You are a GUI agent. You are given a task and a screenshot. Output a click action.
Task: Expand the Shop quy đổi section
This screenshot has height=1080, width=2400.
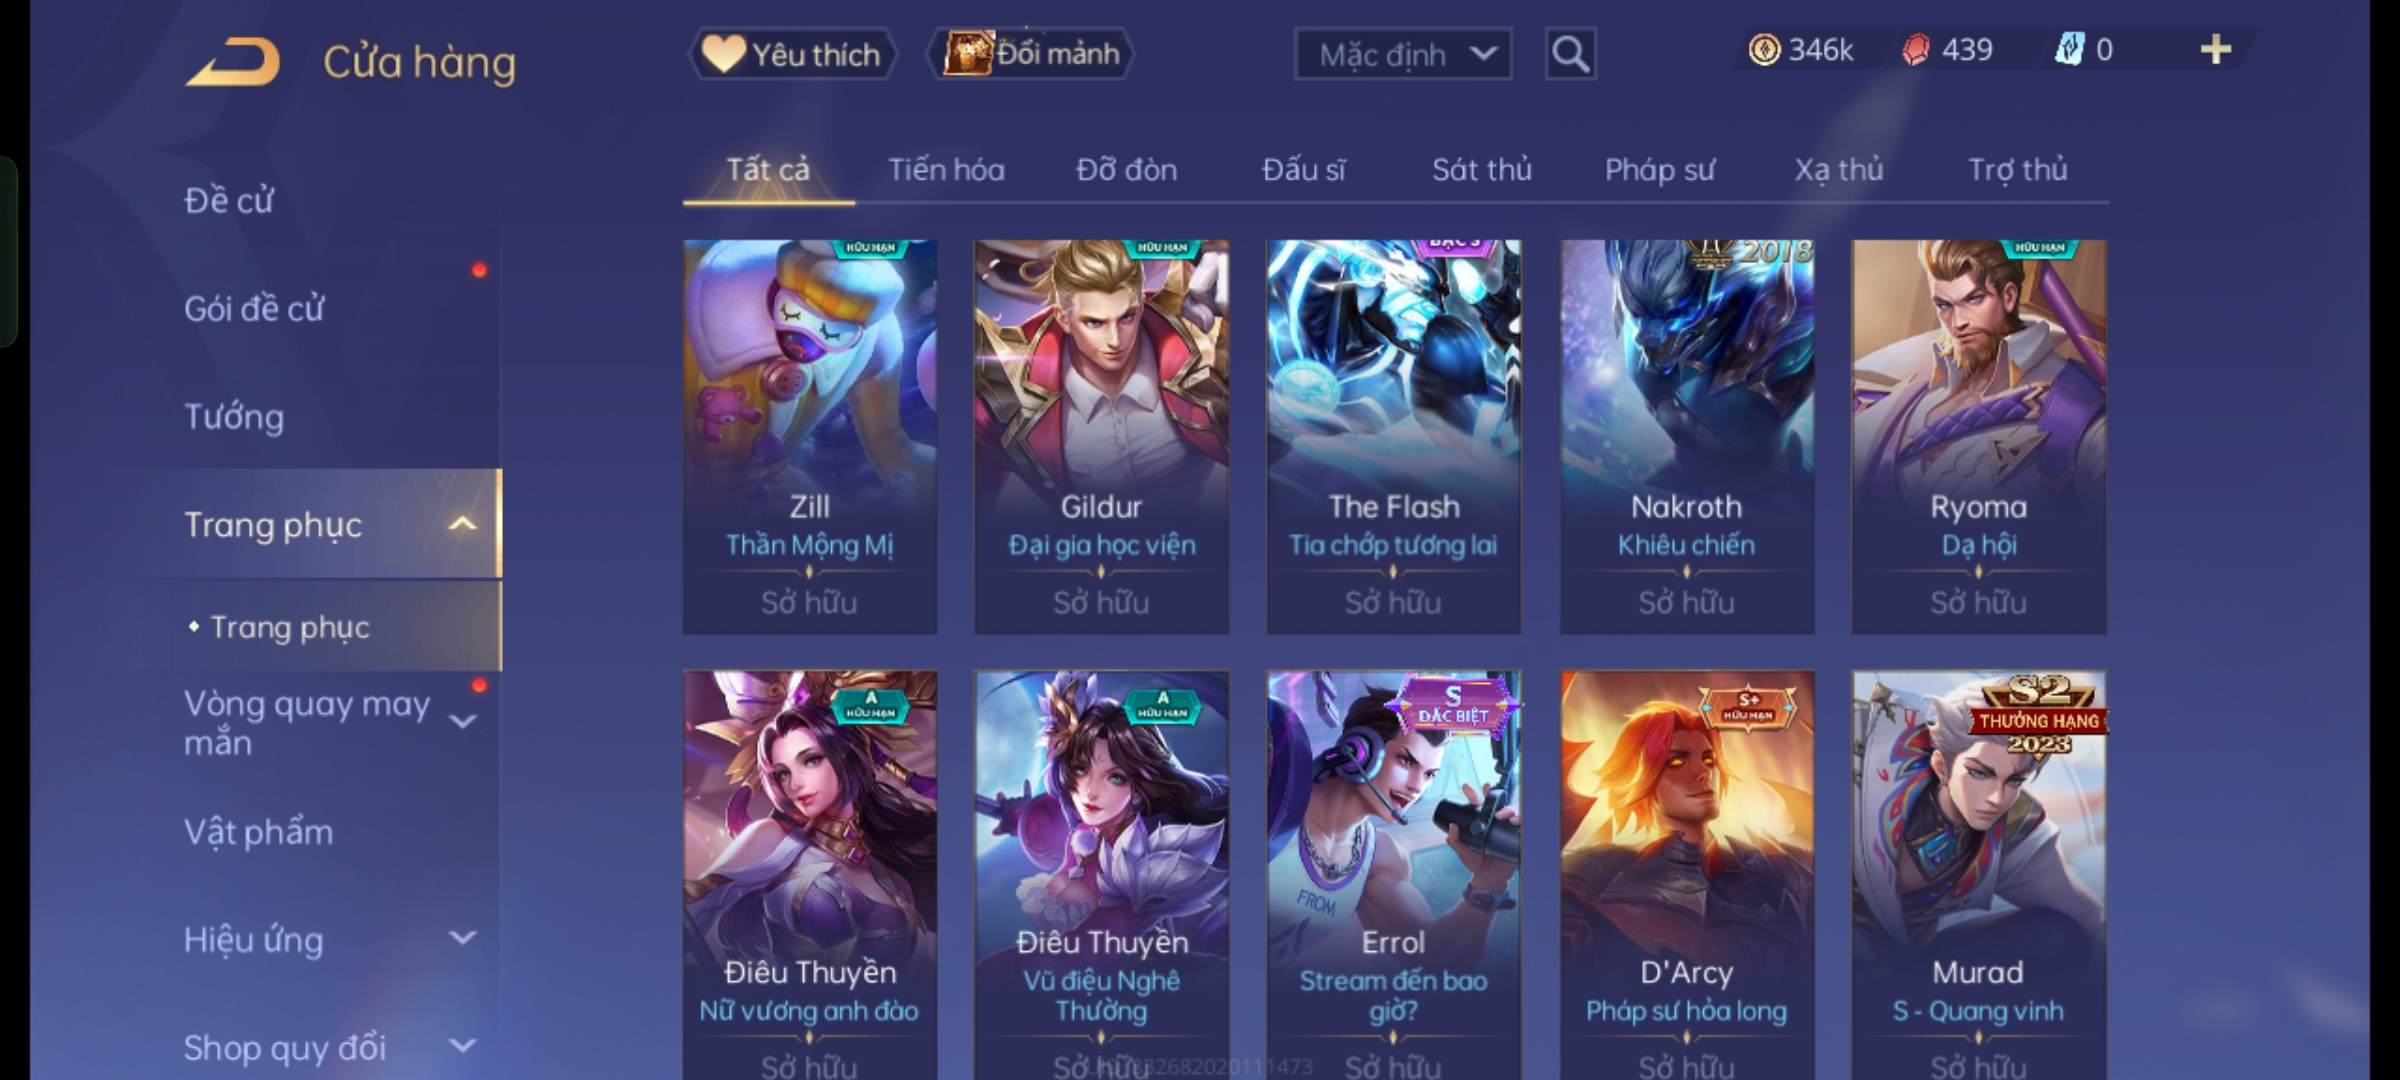[463, 1046]
